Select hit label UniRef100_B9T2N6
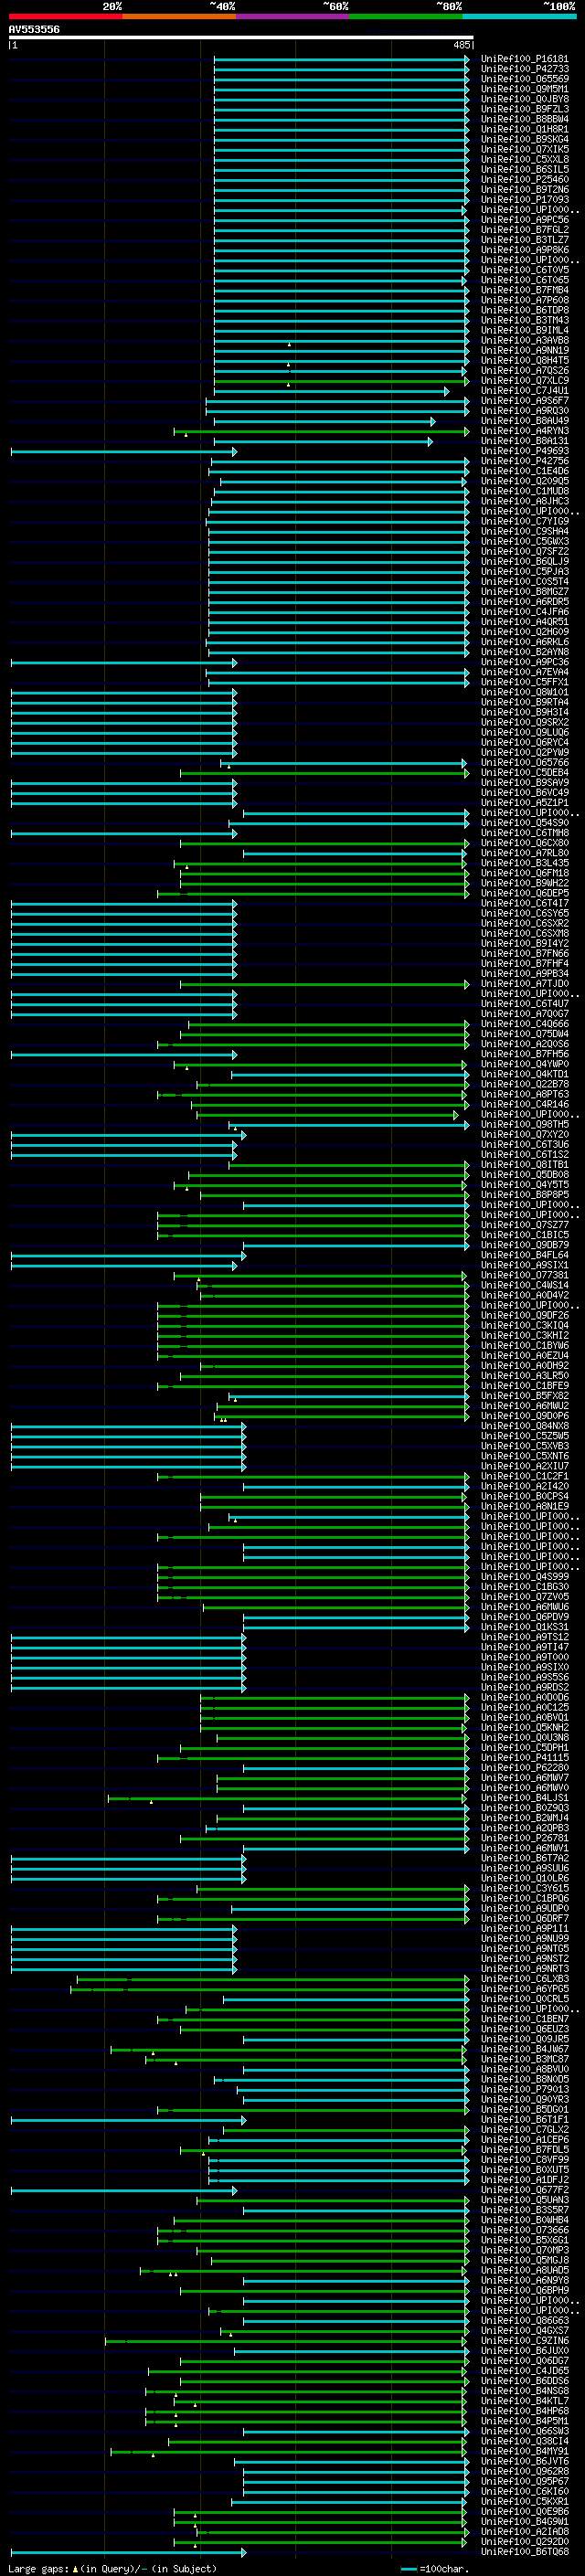Screen dimensions: 585x2576 pos(524,189)
